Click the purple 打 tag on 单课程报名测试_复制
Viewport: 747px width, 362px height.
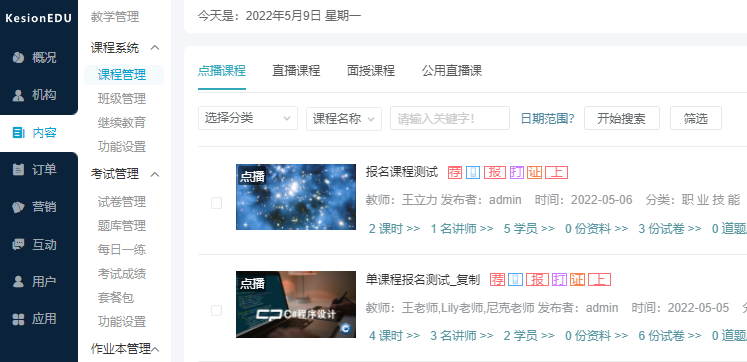(559, 280)
